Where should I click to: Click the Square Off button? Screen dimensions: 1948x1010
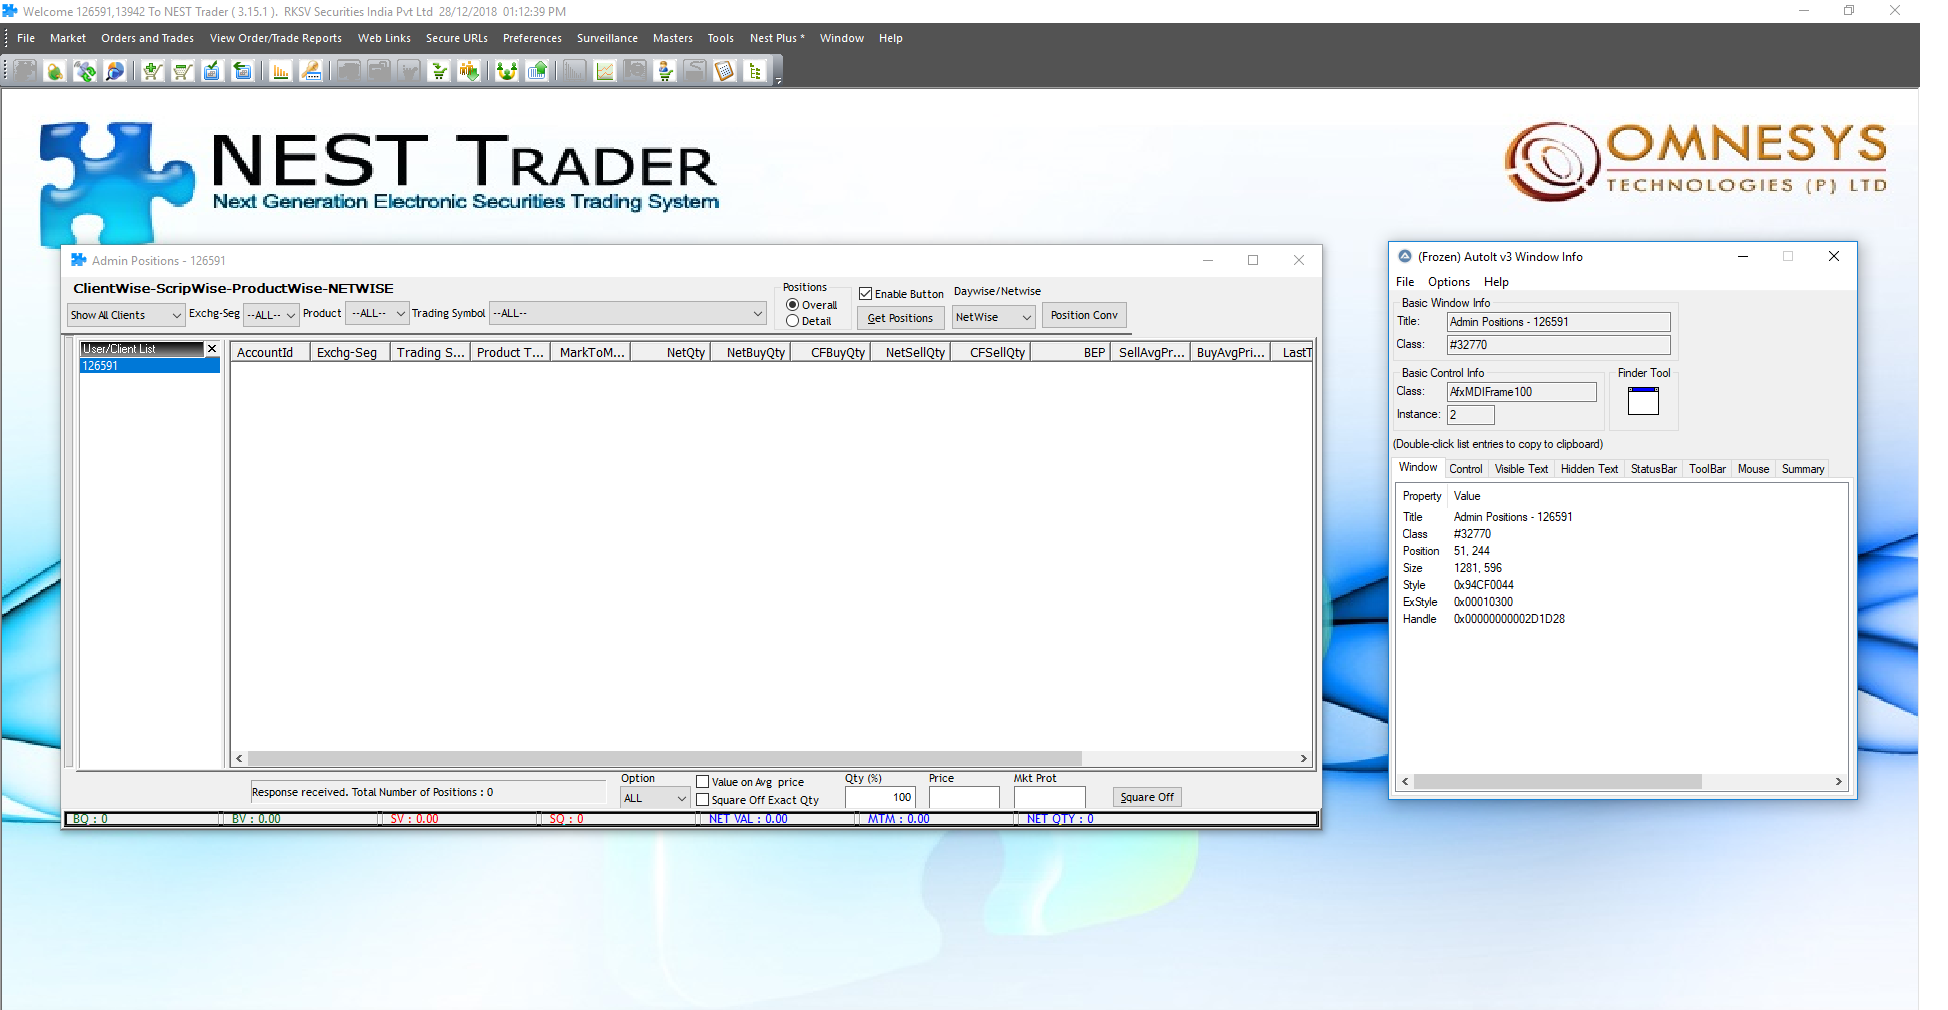(x=1147, y=797)
